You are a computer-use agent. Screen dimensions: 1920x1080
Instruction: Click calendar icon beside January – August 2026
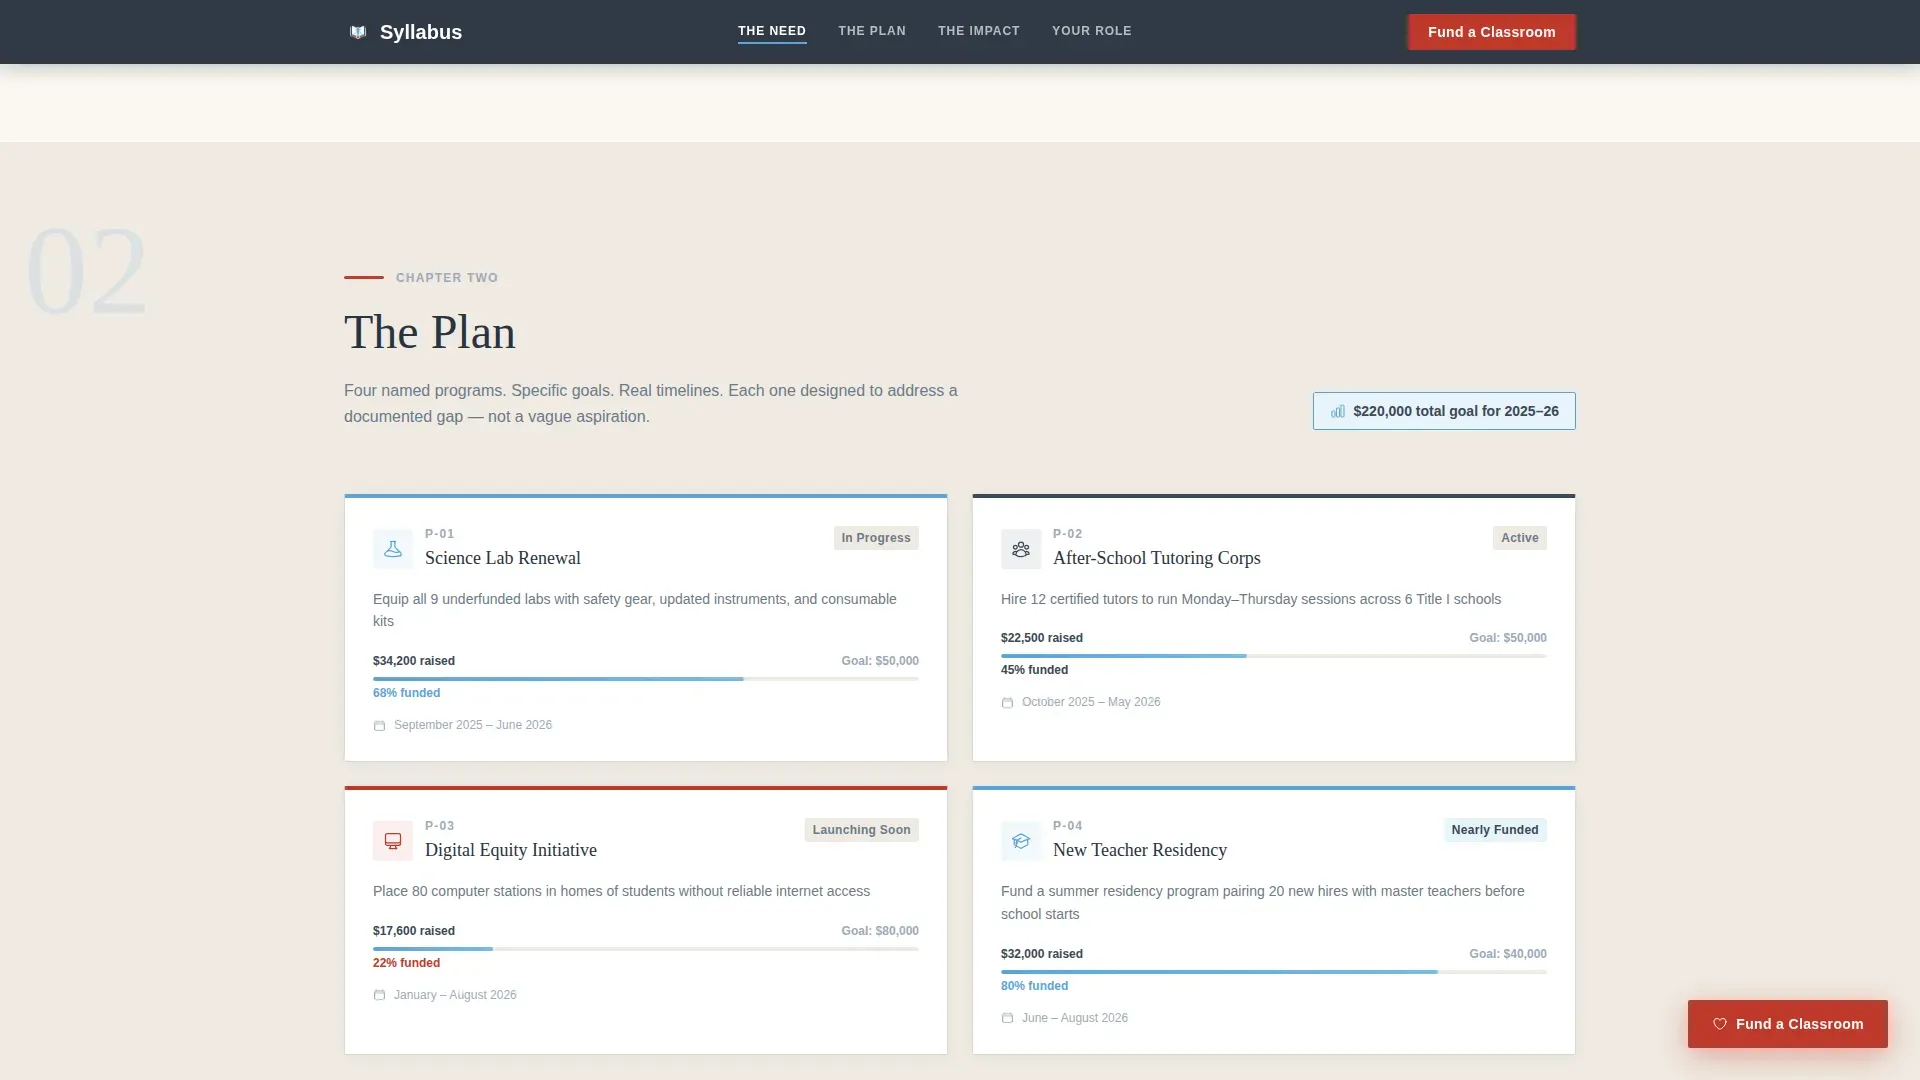pyautogui.click(x=379, y=995)
